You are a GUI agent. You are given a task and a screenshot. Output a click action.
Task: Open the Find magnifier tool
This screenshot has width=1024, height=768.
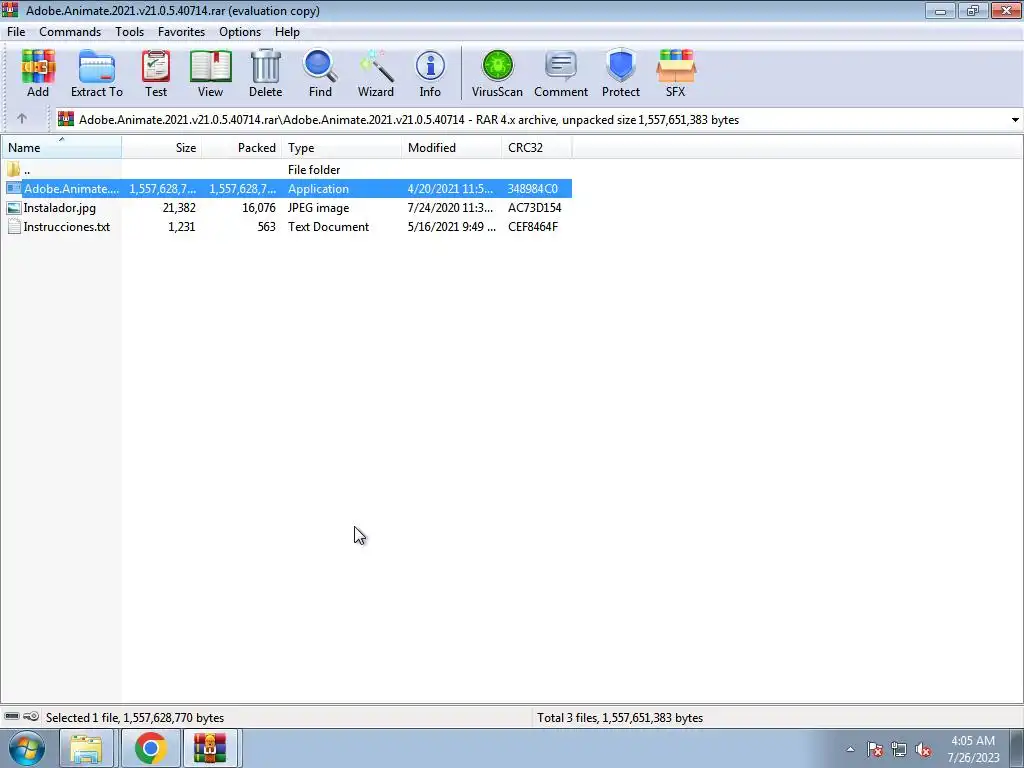320,73
